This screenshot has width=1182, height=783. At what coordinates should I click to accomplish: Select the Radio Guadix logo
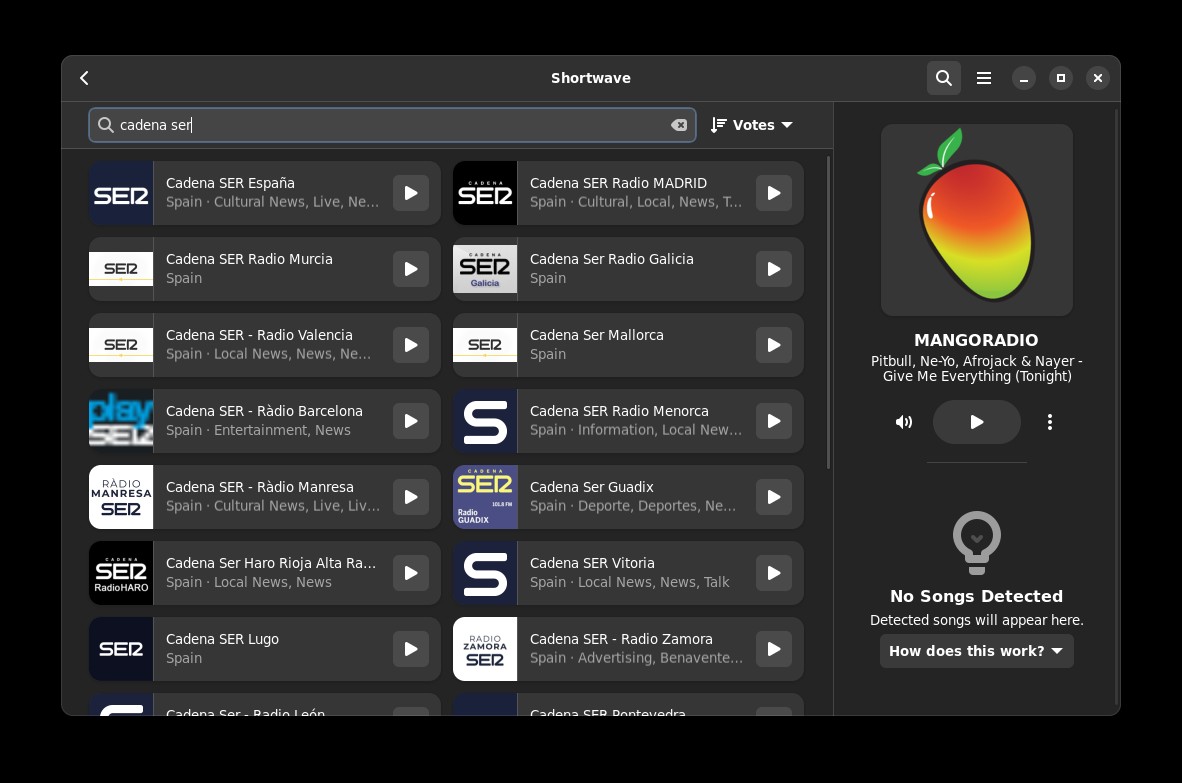coord(485,497)
